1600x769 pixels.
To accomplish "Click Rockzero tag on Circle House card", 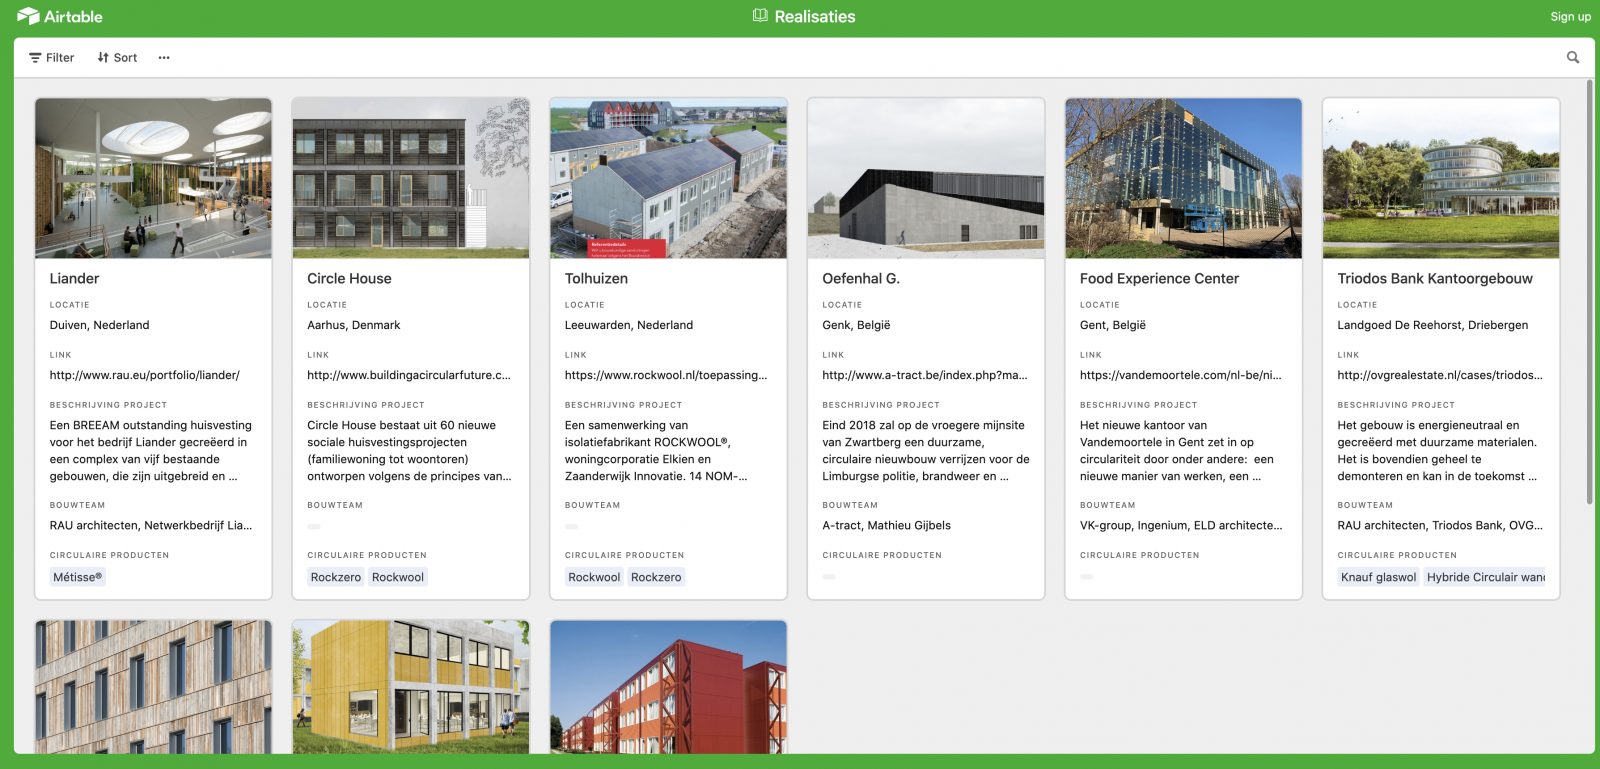I will (336, 577).
